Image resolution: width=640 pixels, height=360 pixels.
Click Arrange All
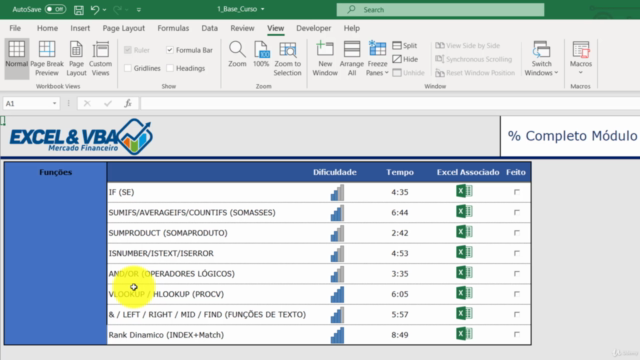click(351, 58)
